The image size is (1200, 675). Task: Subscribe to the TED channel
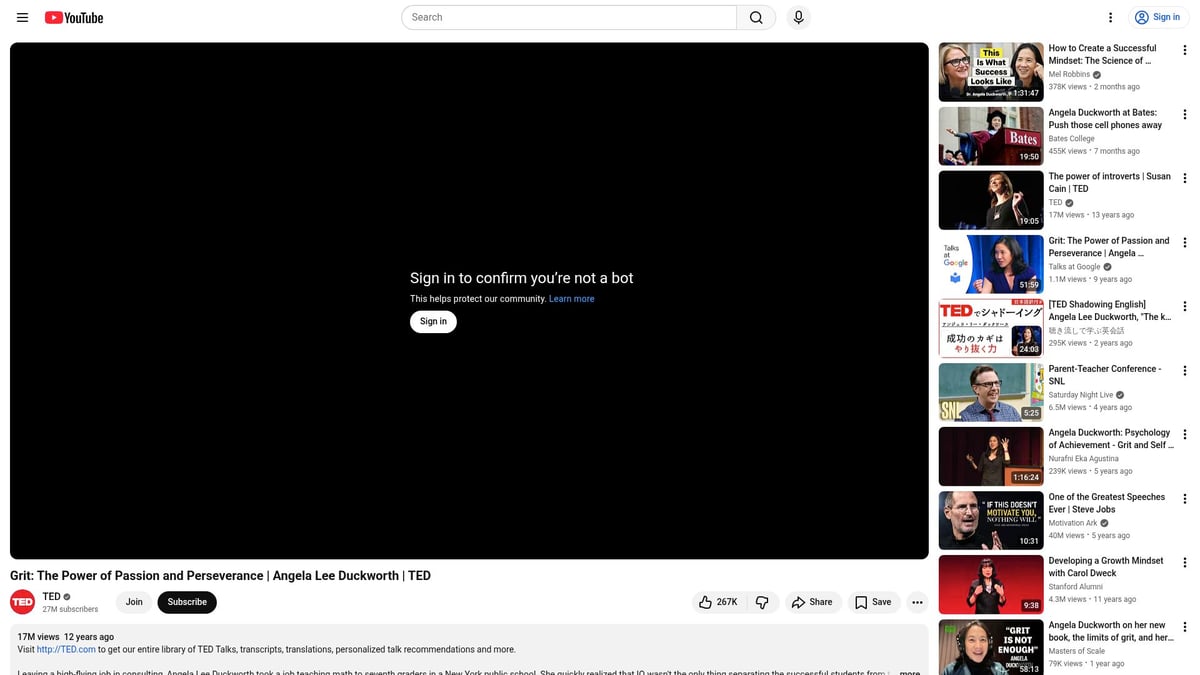(x=187, y=602)
